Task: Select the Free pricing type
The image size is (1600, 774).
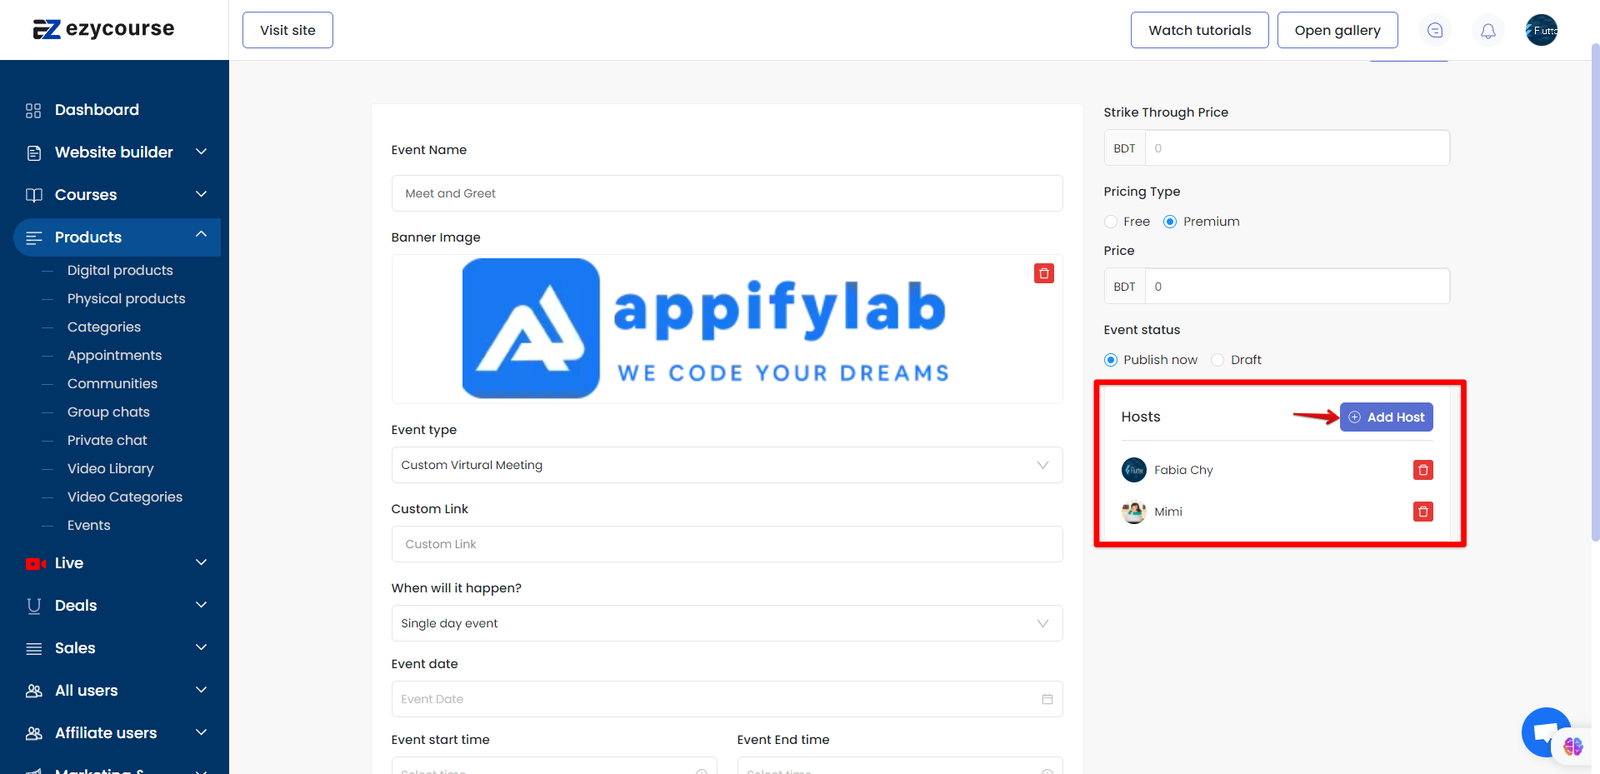Action: click(1111, 222)
